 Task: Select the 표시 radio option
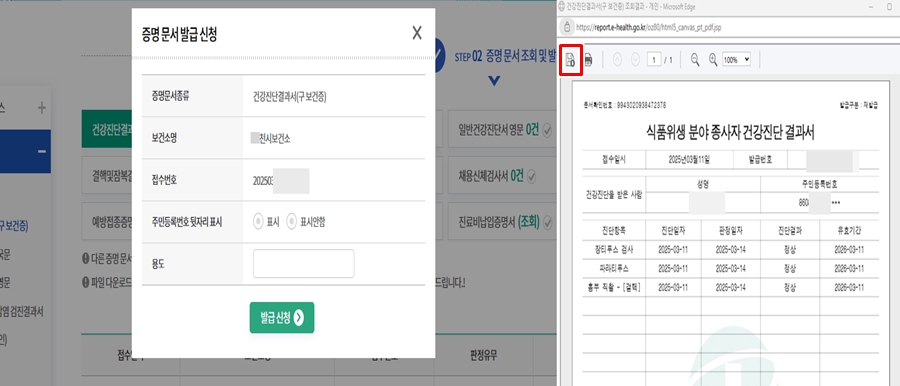pos(258,222)
